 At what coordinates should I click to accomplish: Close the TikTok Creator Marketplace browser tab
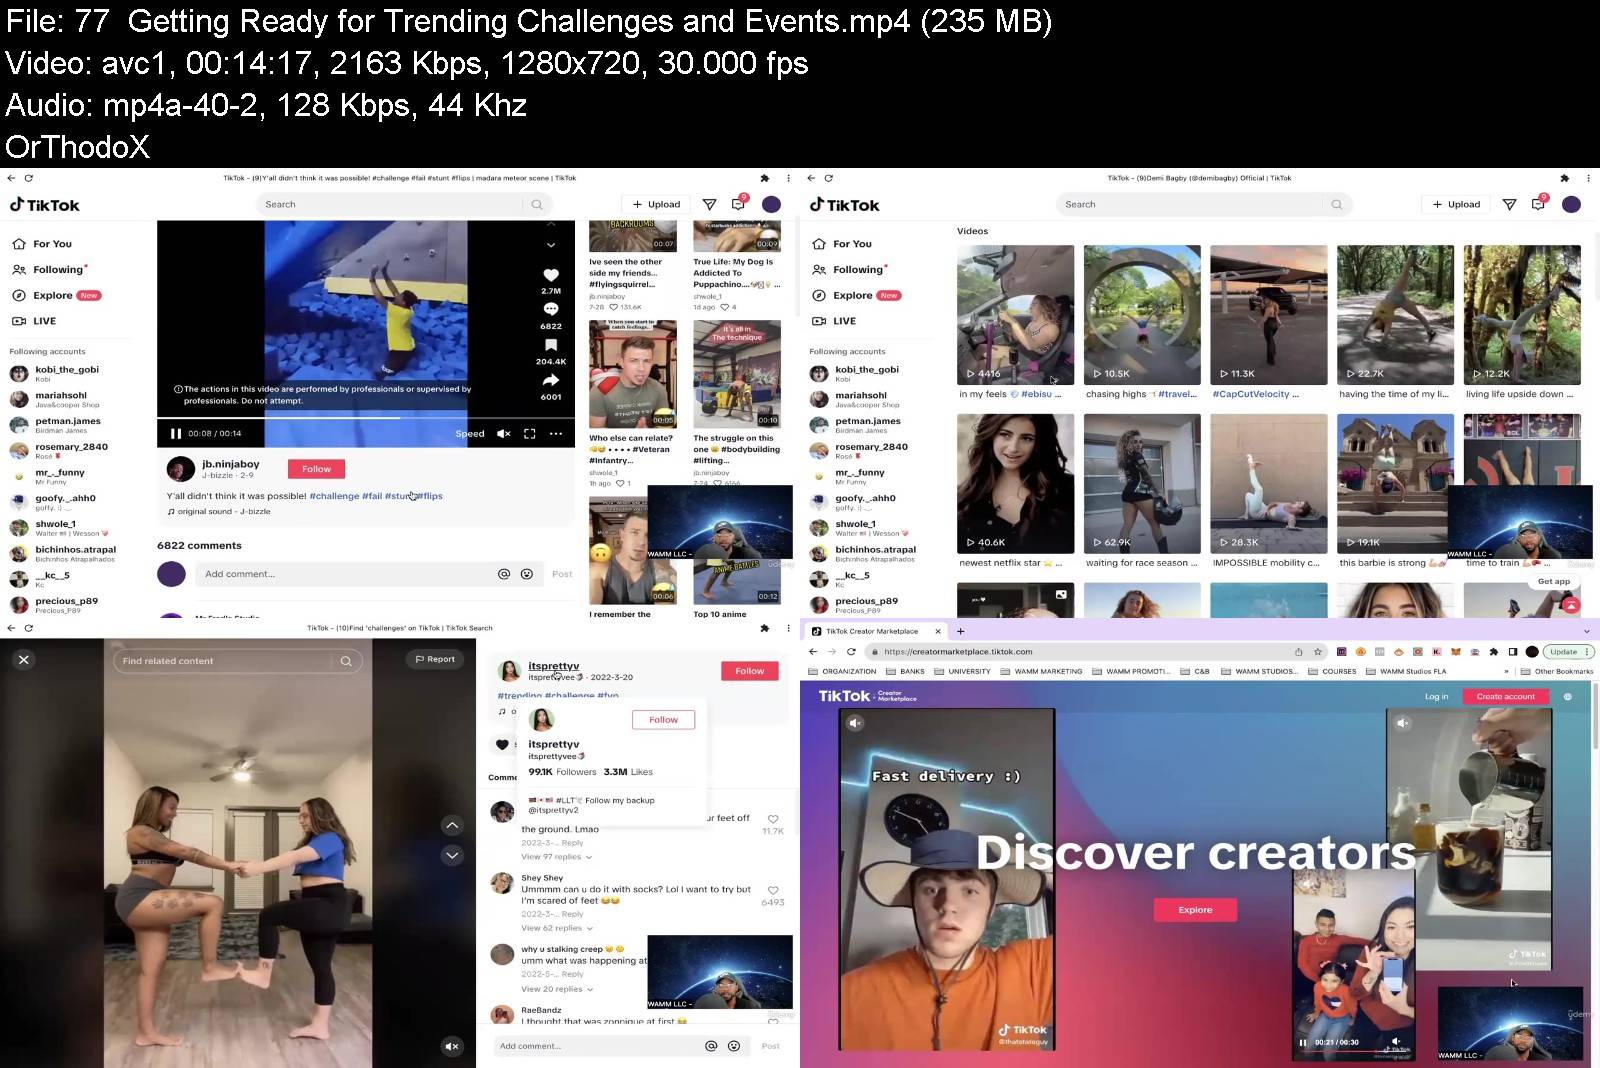point(937,631)
